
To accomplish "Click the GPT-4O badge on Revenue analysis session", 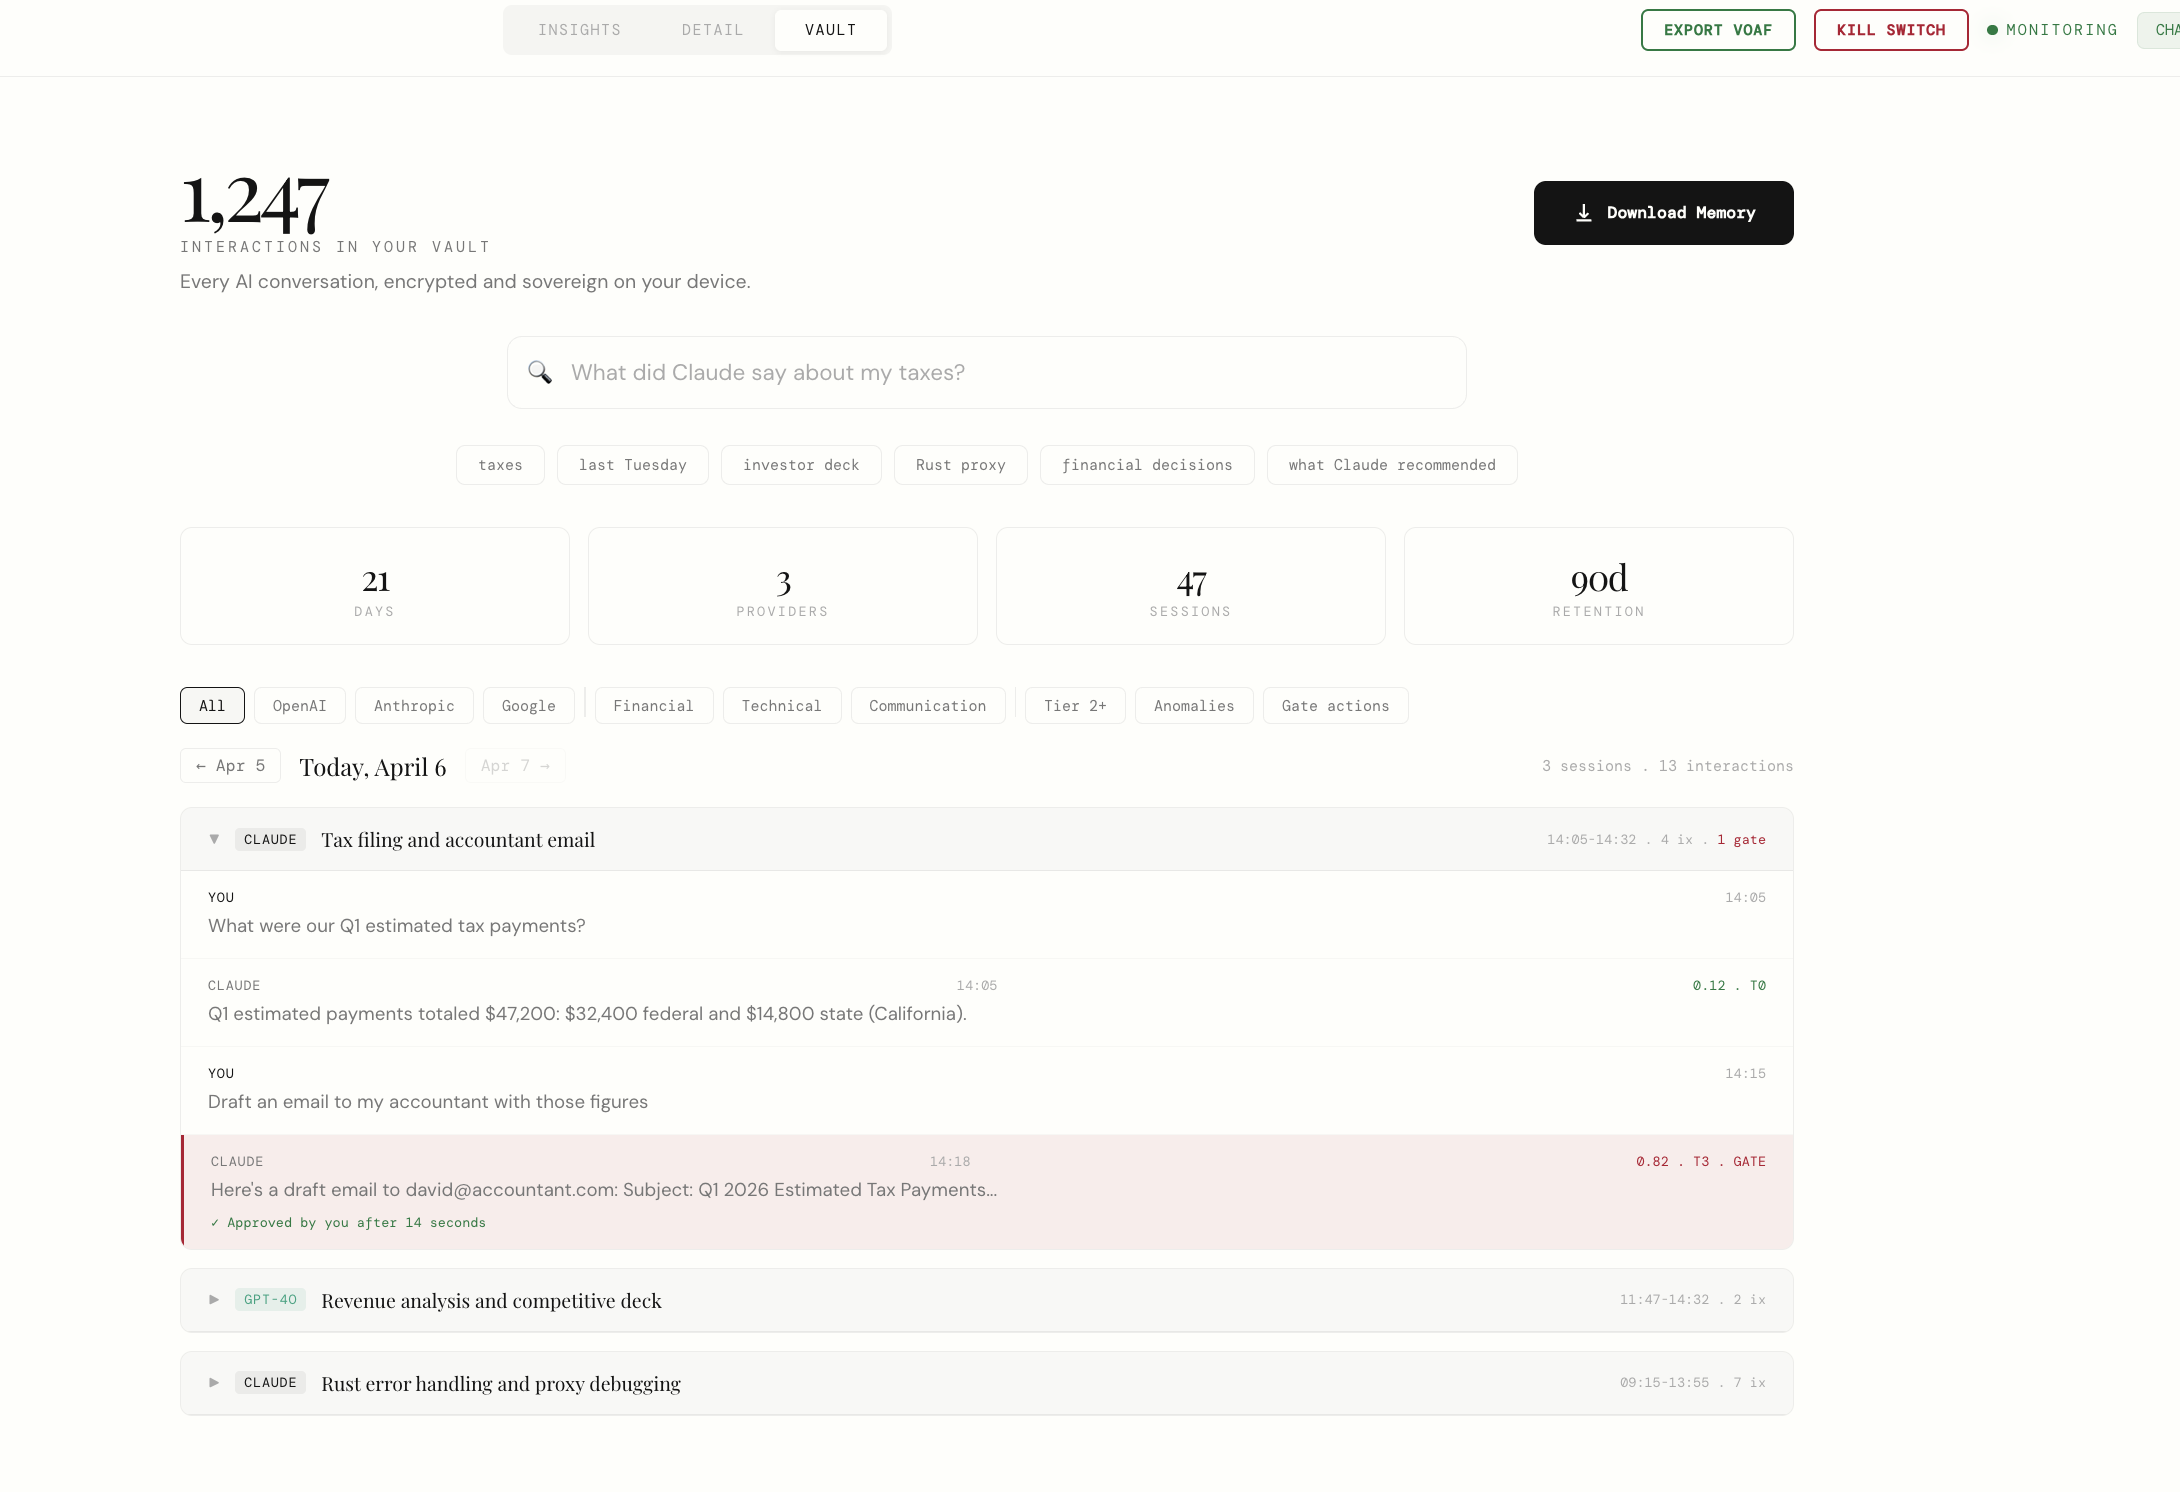I will (x=270, y=1300).
